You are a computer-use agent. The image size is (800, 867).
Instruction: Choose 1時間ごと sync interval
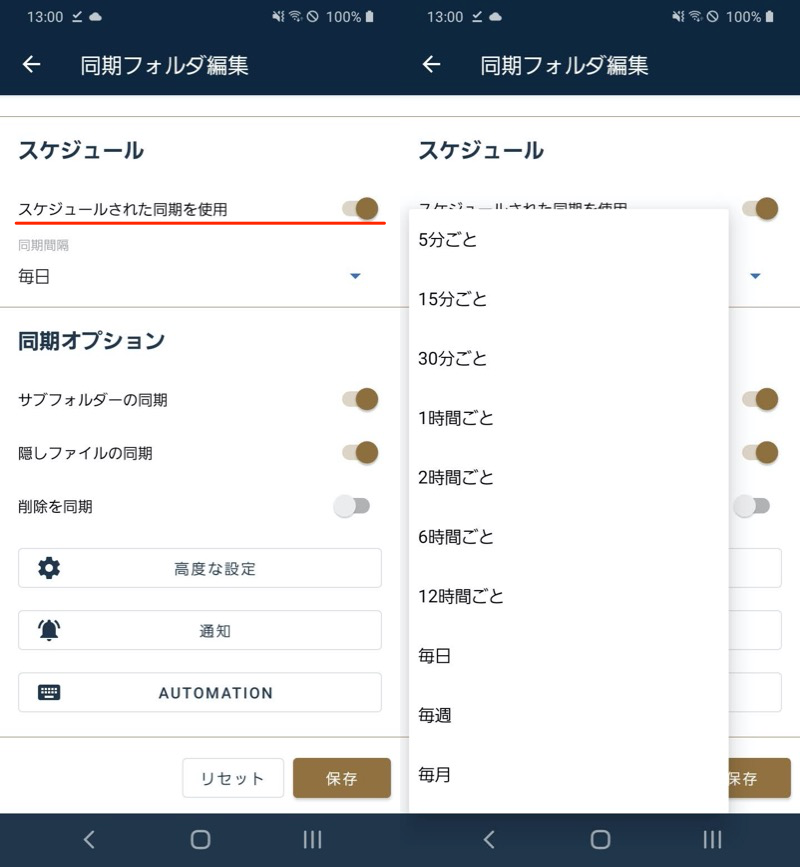pyautogui.click(x=456, y=418)
